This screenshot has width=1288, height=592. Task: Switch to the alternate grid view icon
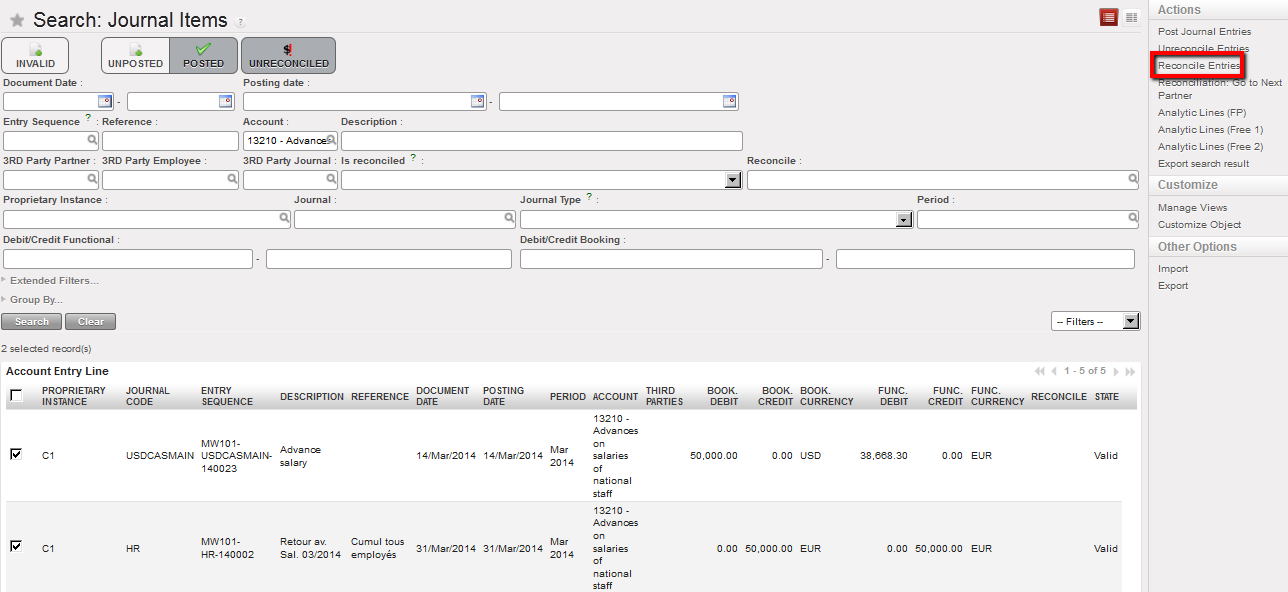click(x=1131, y=17)
